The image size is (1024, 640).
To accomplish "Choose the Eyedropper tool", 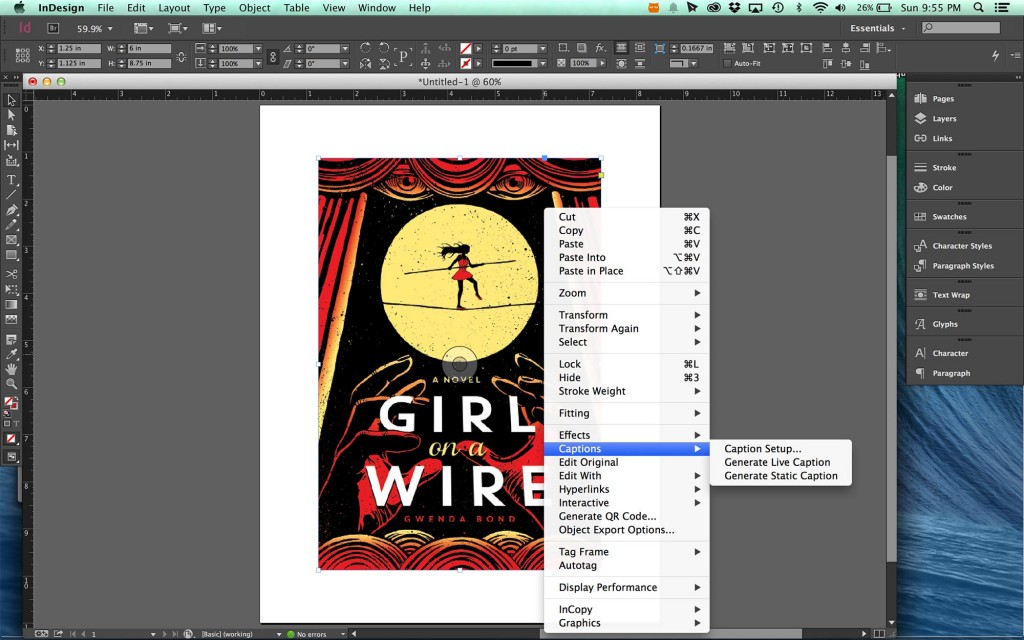I will click(x=11, y=354).
